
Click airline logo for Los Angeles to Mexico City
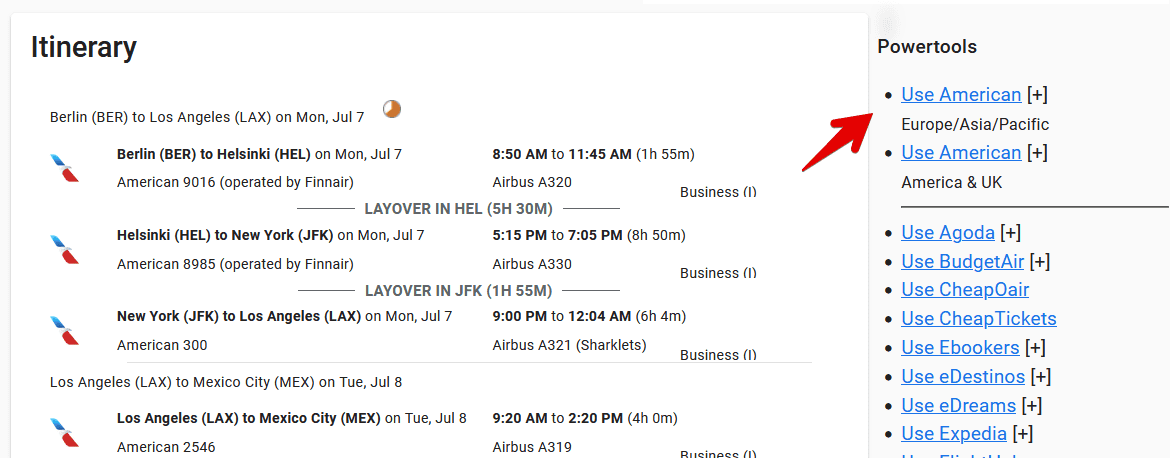(x=65, y=432)
